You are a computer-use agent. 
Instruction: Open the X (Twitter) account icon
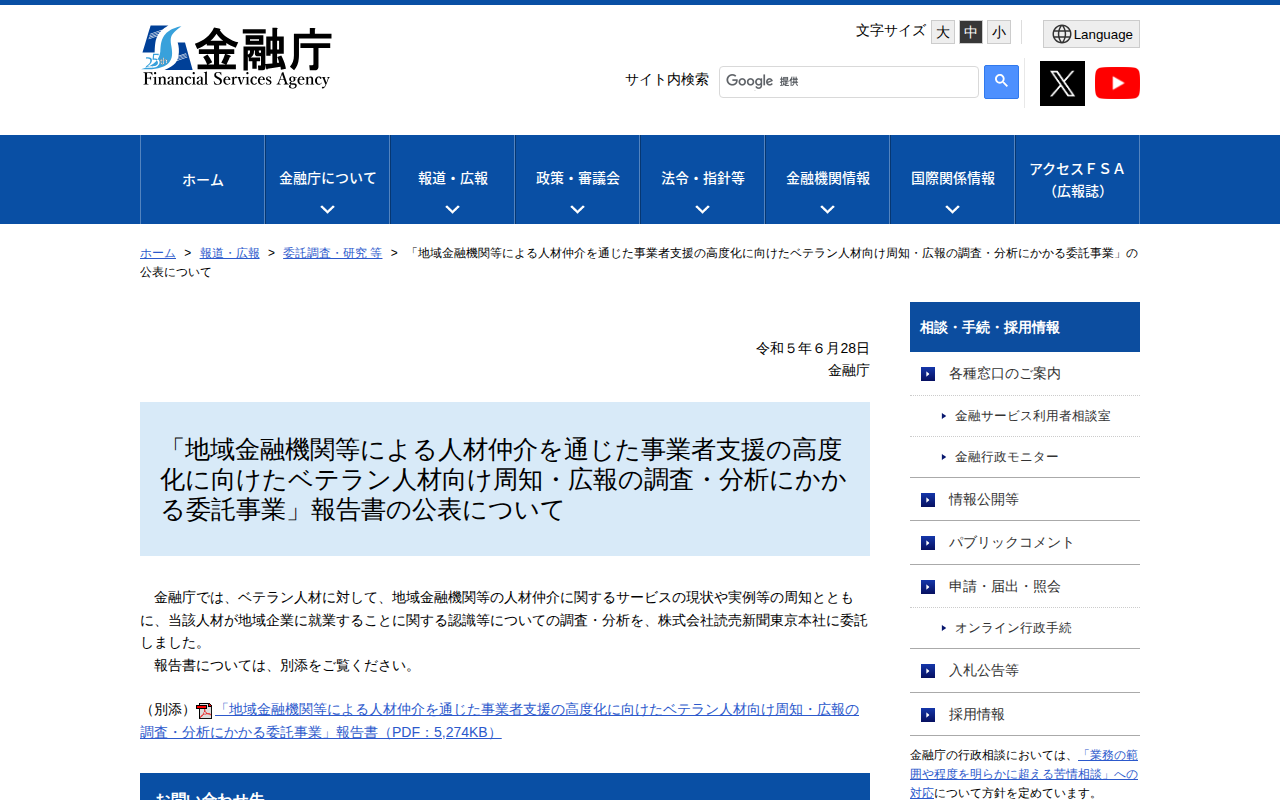1061,83
